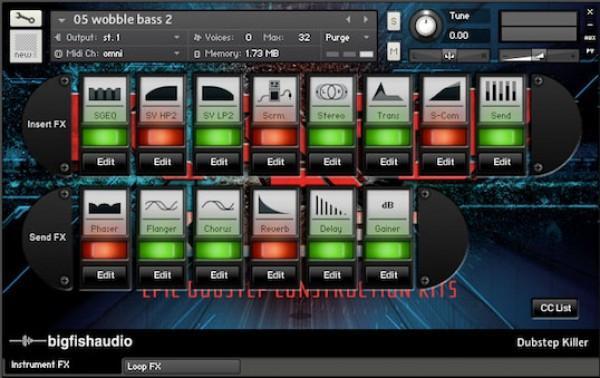Open the CC List button
This screenshot has height=378, width=600.
click(555, 308)
